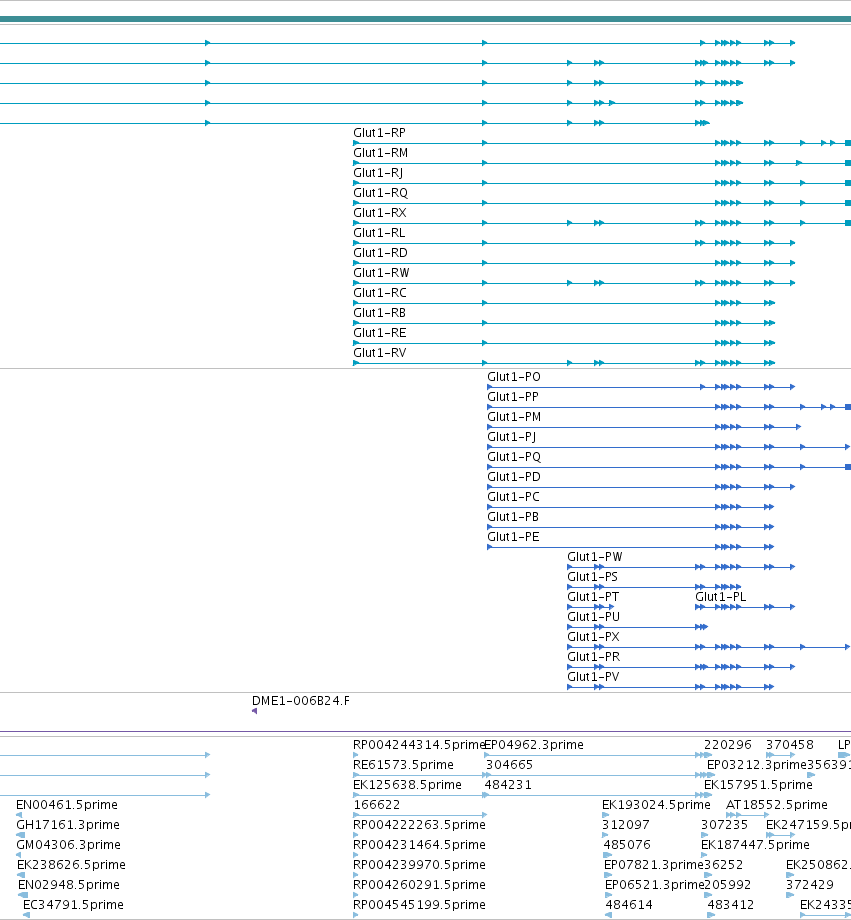Select the EK187447.5prime EST label
This screenshot has height=920, width=851.
[755, 845]
